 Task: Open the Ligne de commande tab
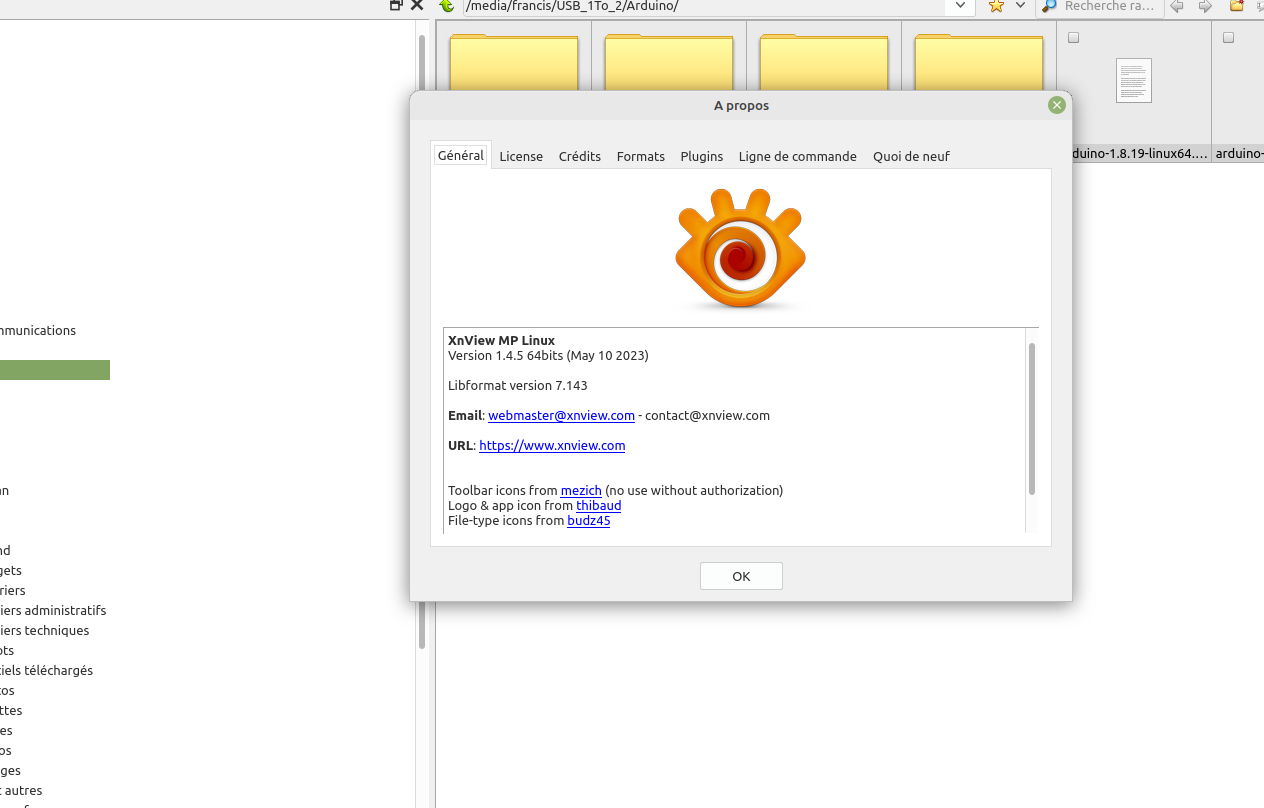click(798, 156)
